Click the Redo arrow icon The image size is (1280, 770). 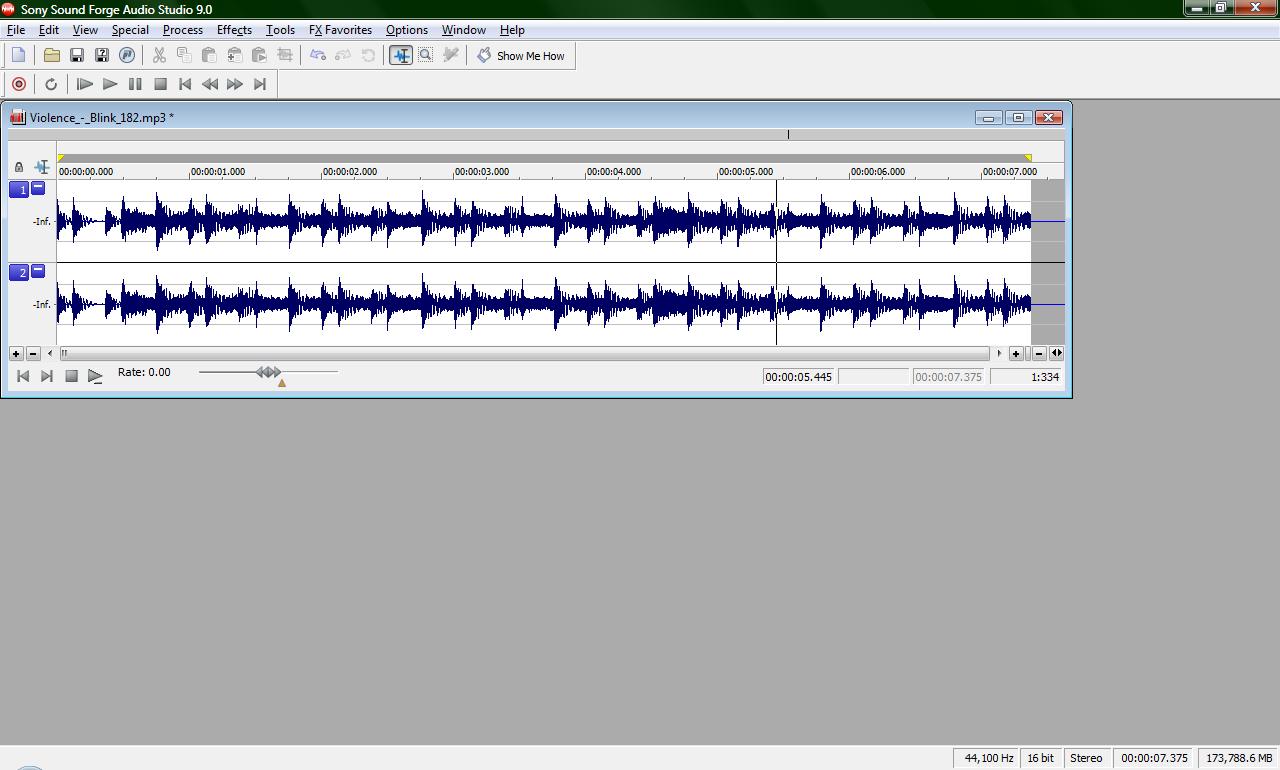(343, 55)
